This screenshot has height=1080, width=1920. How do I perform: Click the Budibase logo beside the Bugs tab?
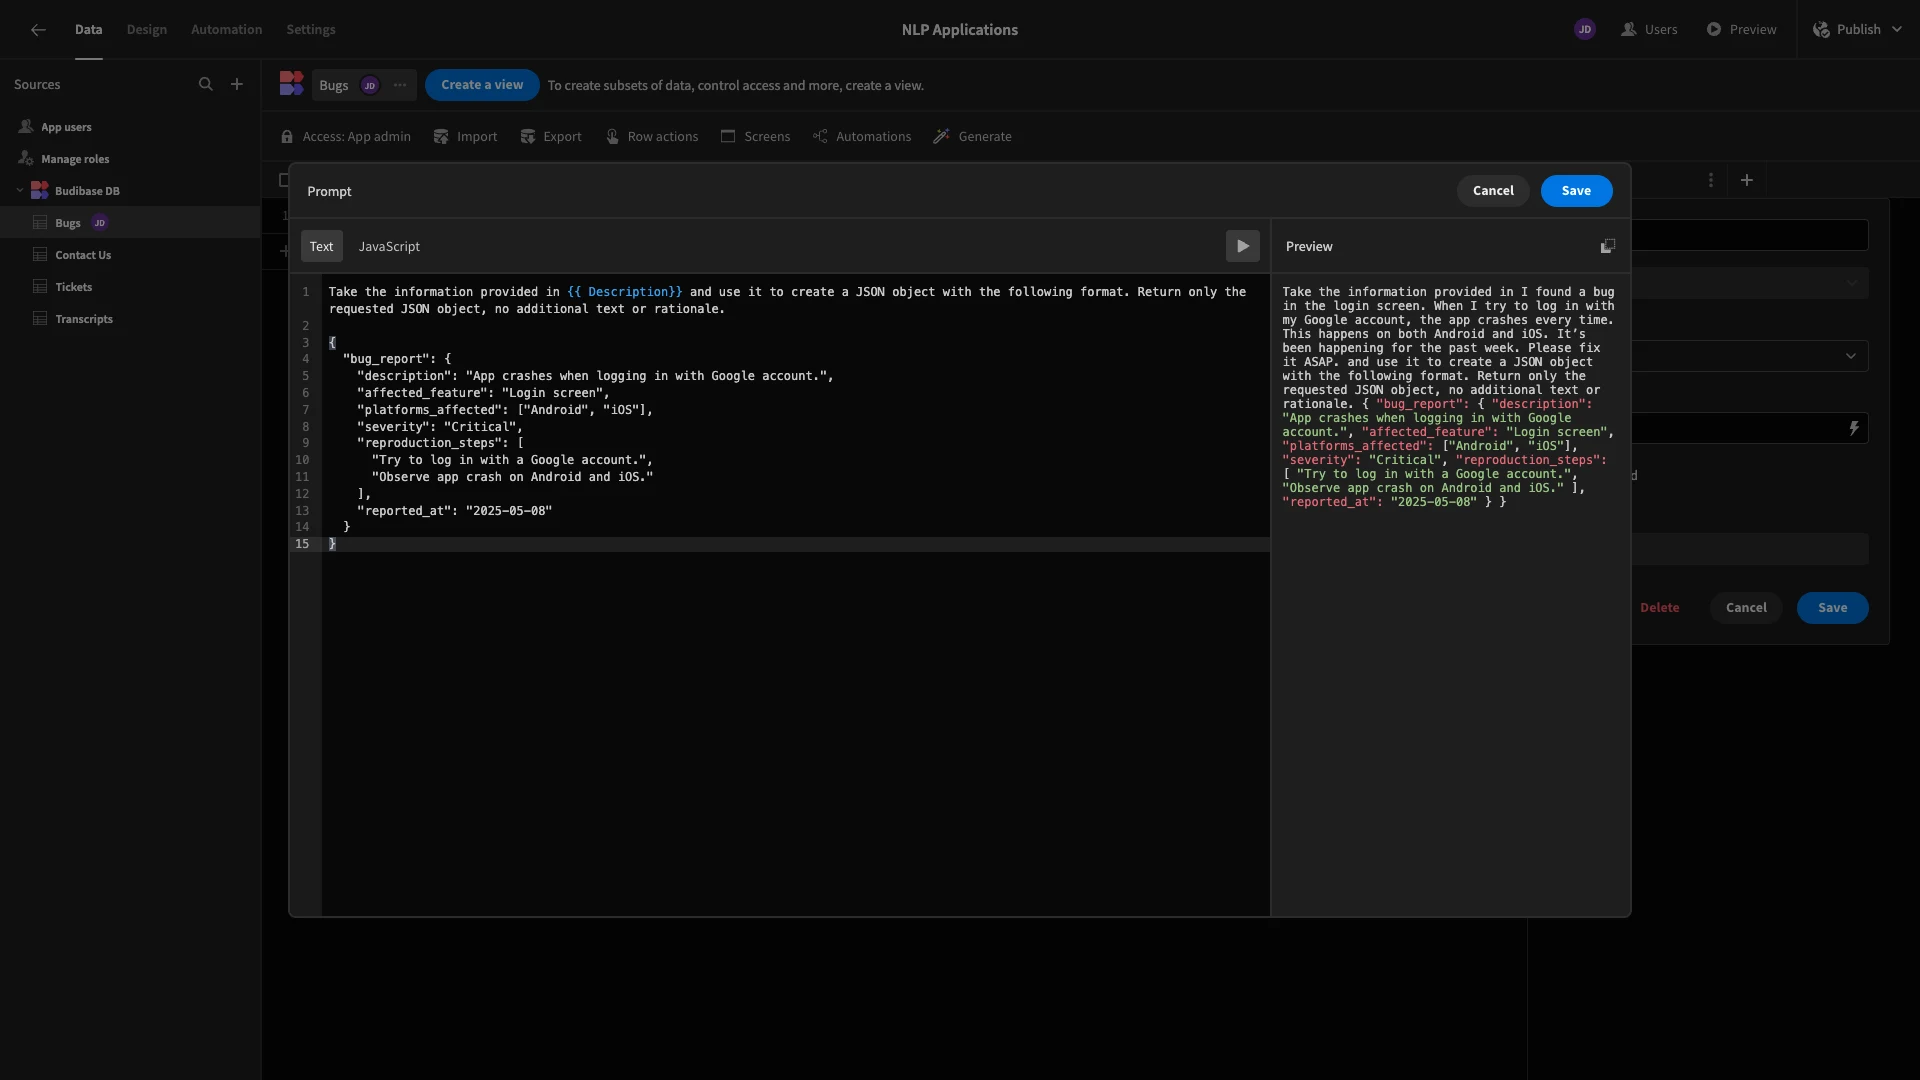tap(291, 84)
